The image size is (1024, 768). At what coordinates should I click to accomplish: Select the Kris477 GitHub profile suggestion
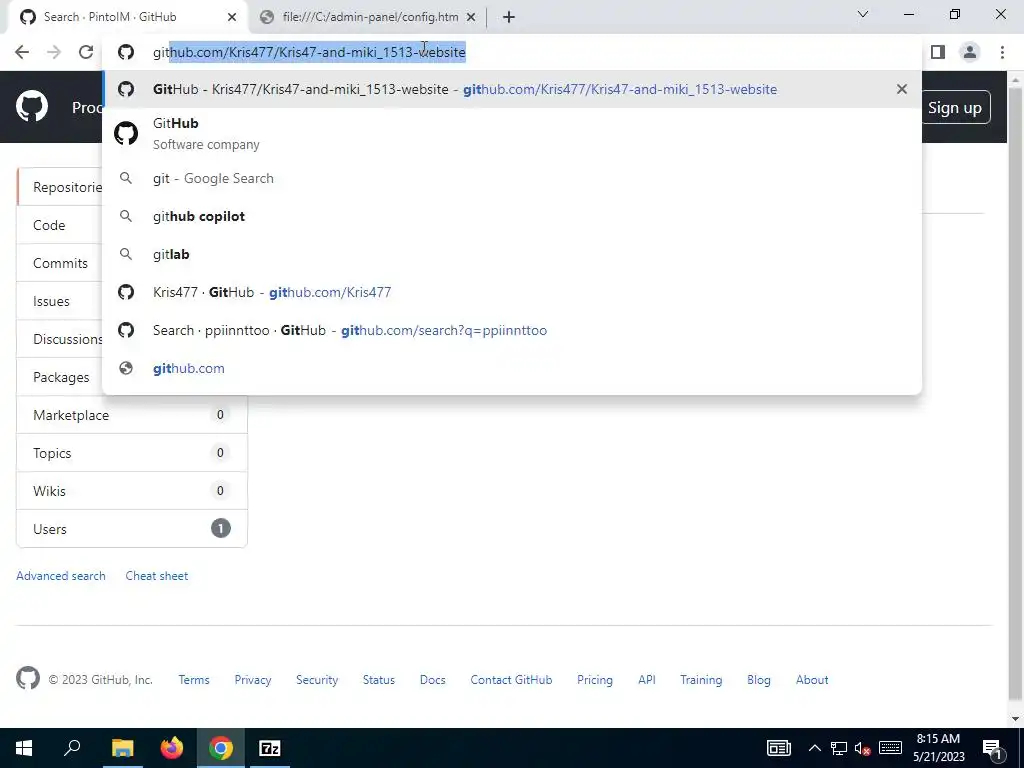tap(512, 292)
